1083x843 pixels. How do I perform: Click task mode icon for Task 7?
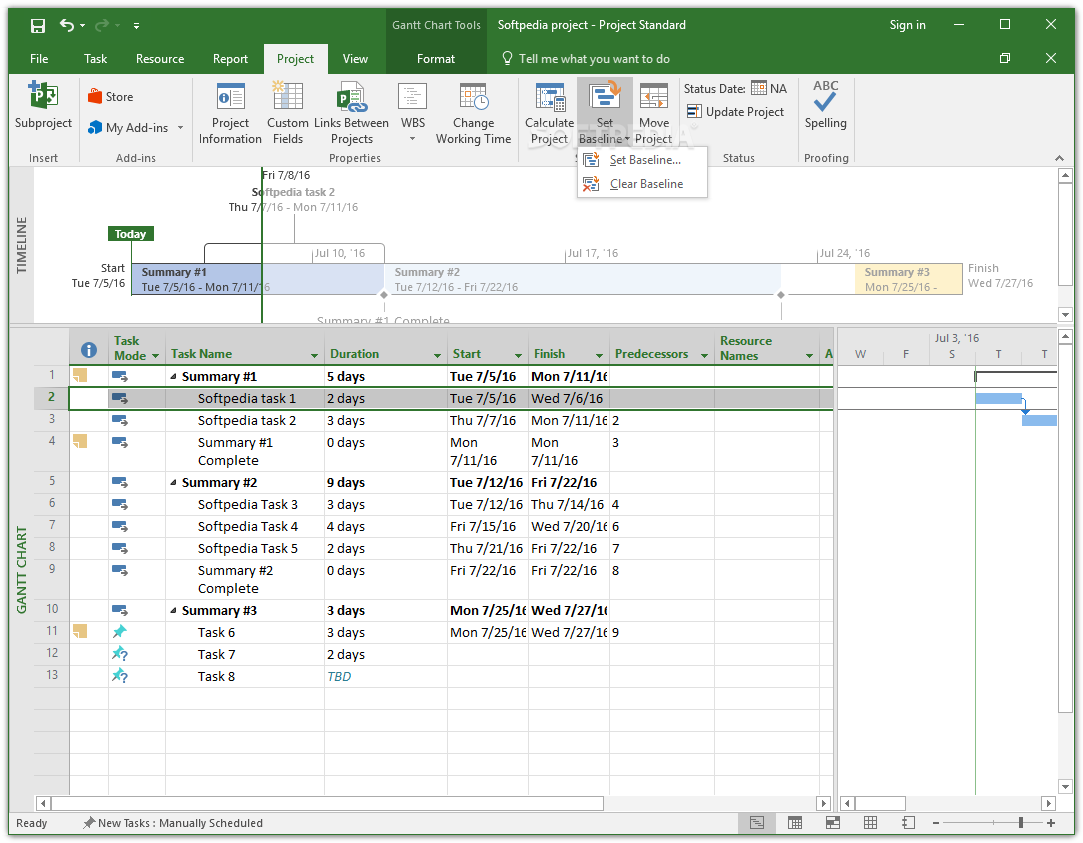click(119, 654)
